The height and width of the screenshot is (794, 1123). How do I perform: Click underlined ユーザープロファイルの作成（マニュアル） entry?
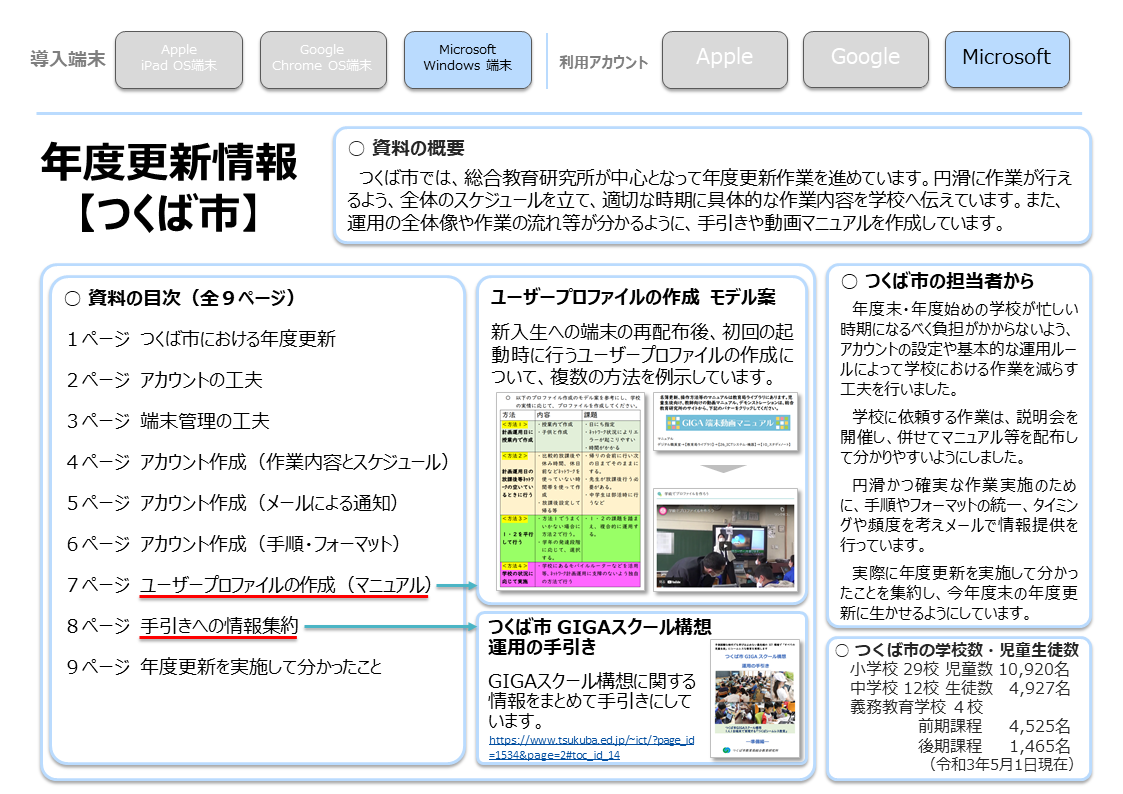coord(286,585)
